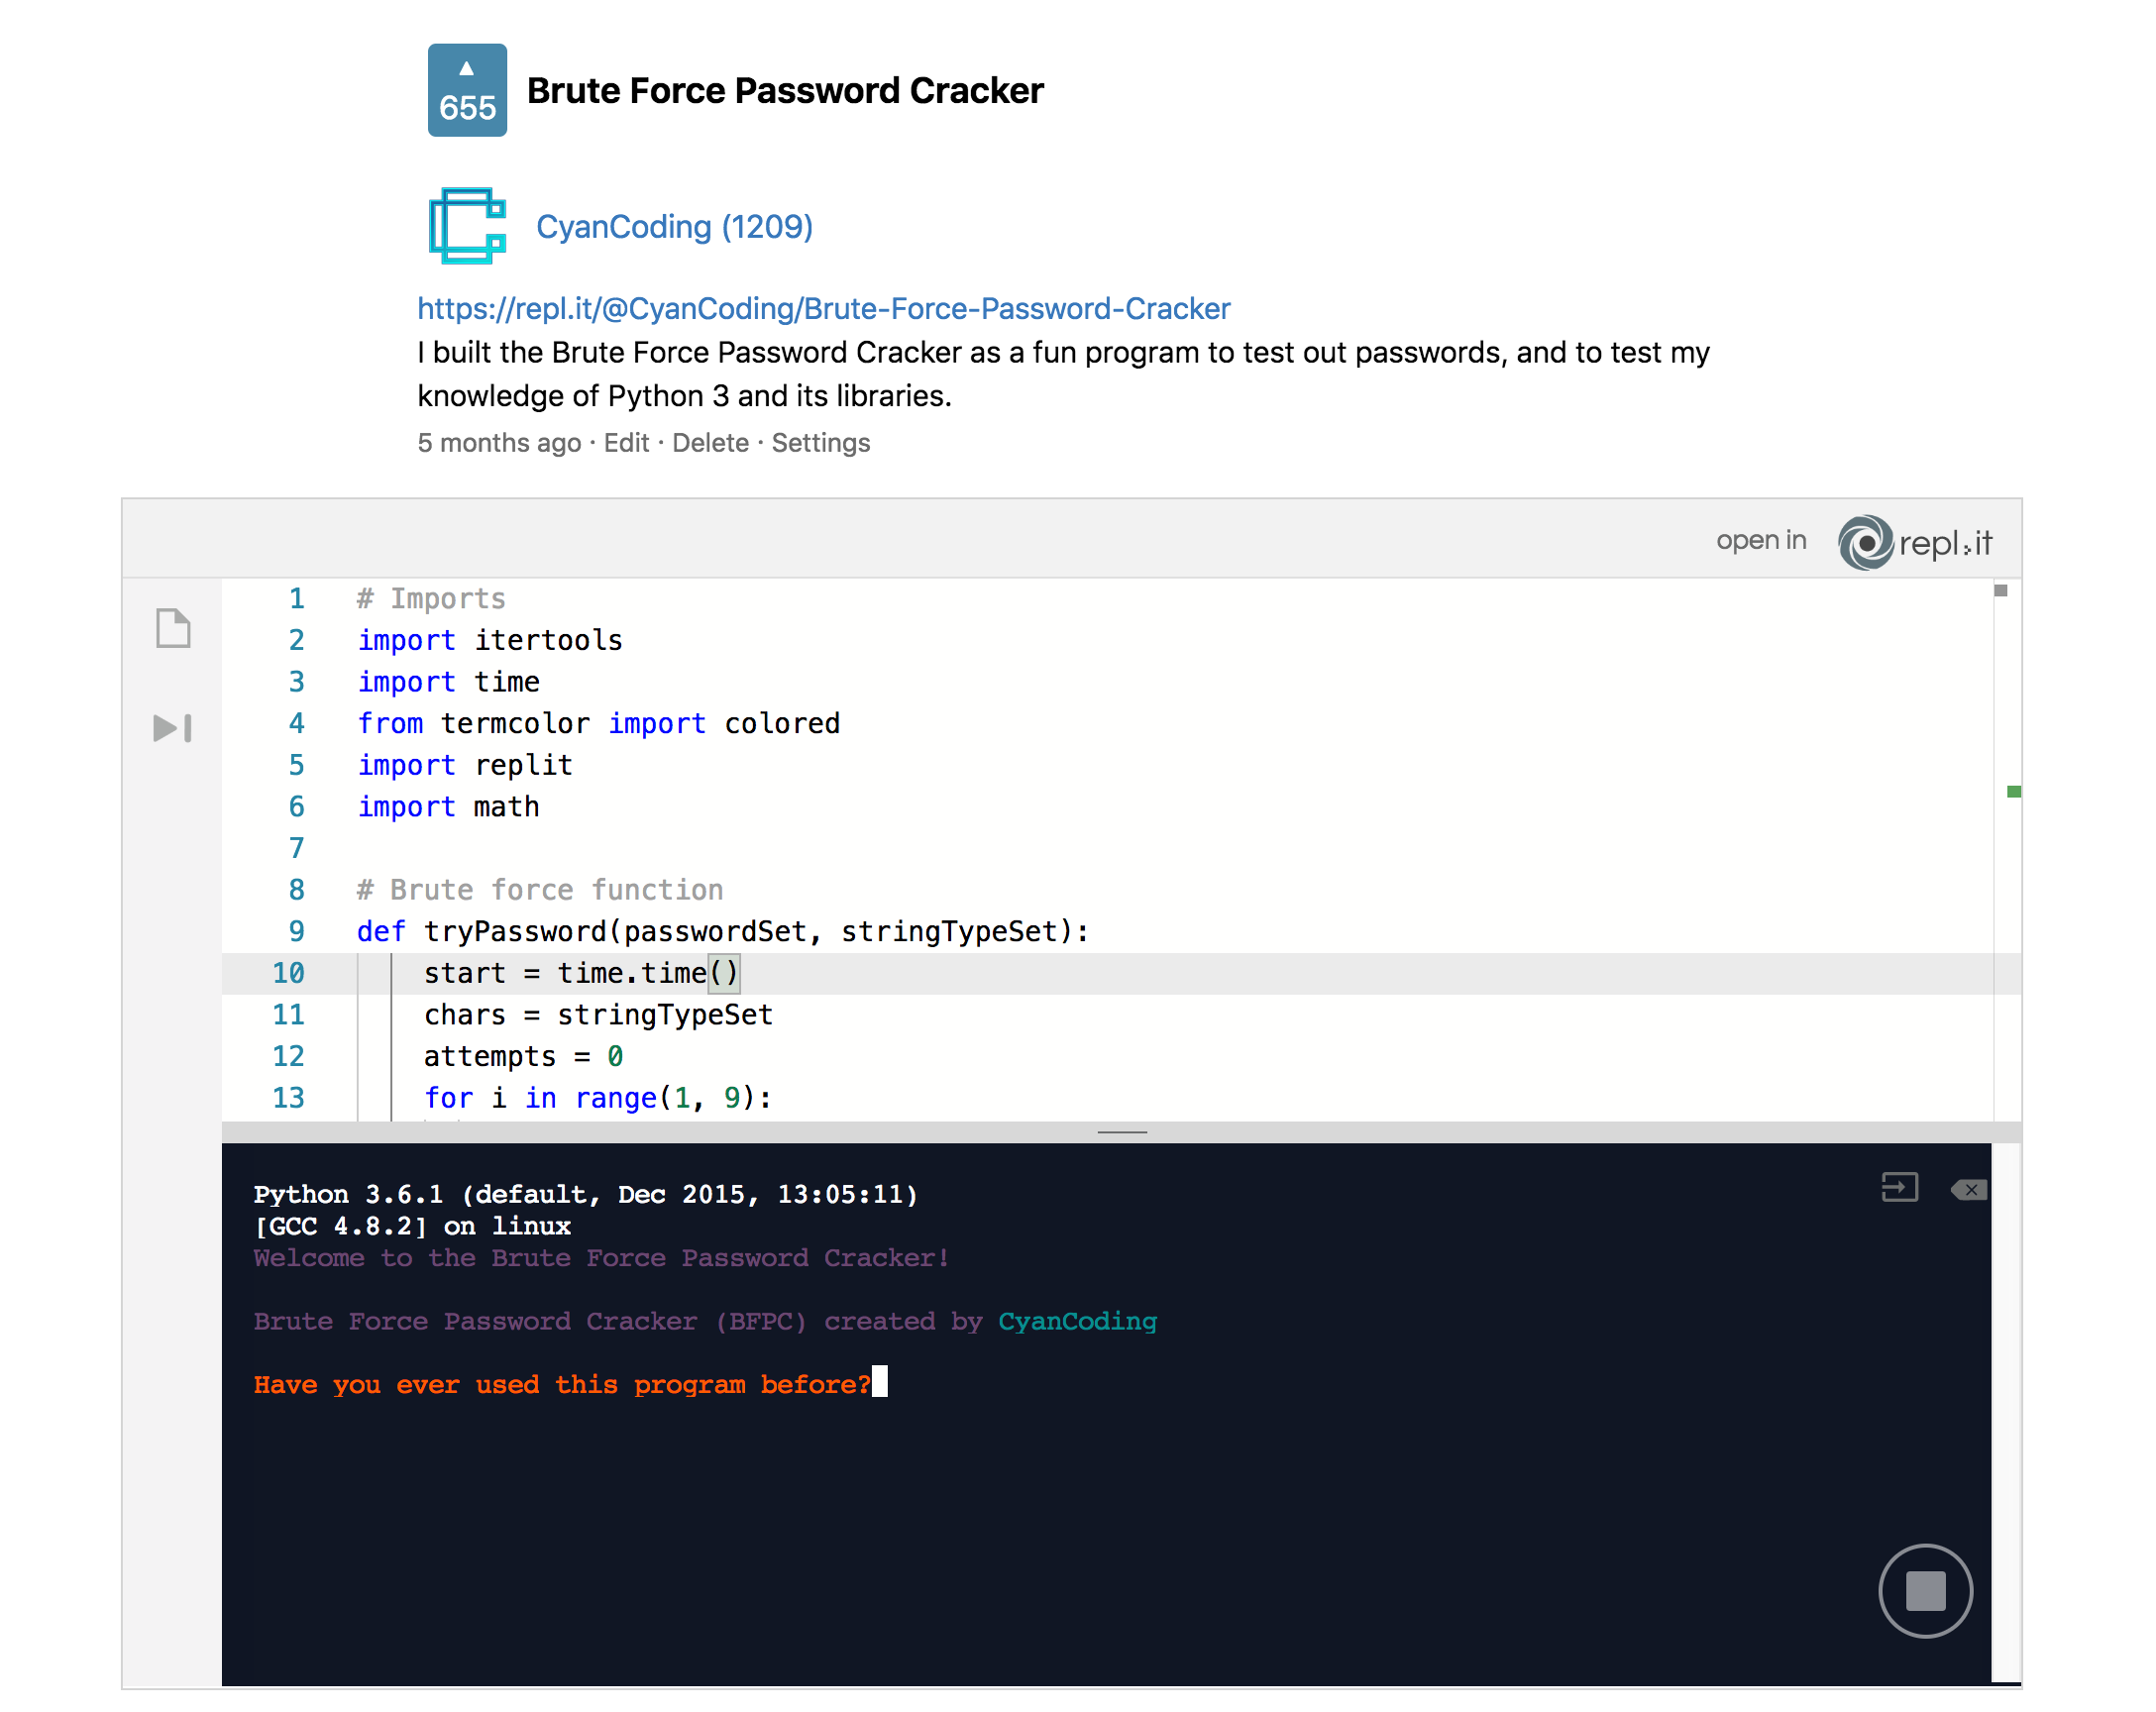
Task: Click the green marker in editor overview ruler
Action: coord(2013,791)
